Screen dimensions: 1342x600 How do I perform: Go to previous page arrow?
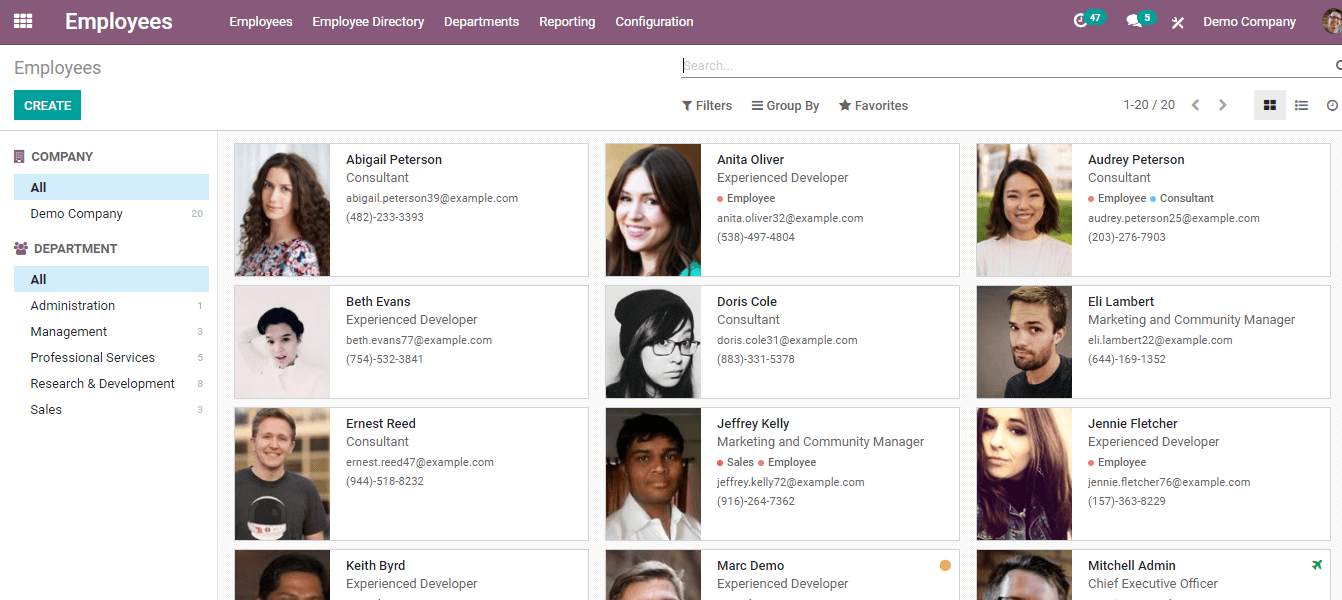coord(1195,105)
